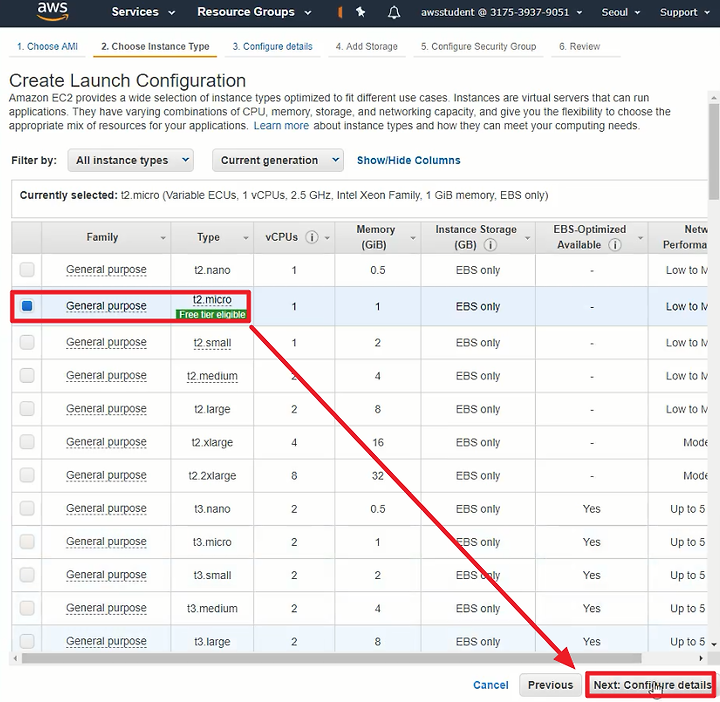Click memory value 16 in t2.xlarge row
Viewport: 720px width, 702px height.
[x=377, y=443]
